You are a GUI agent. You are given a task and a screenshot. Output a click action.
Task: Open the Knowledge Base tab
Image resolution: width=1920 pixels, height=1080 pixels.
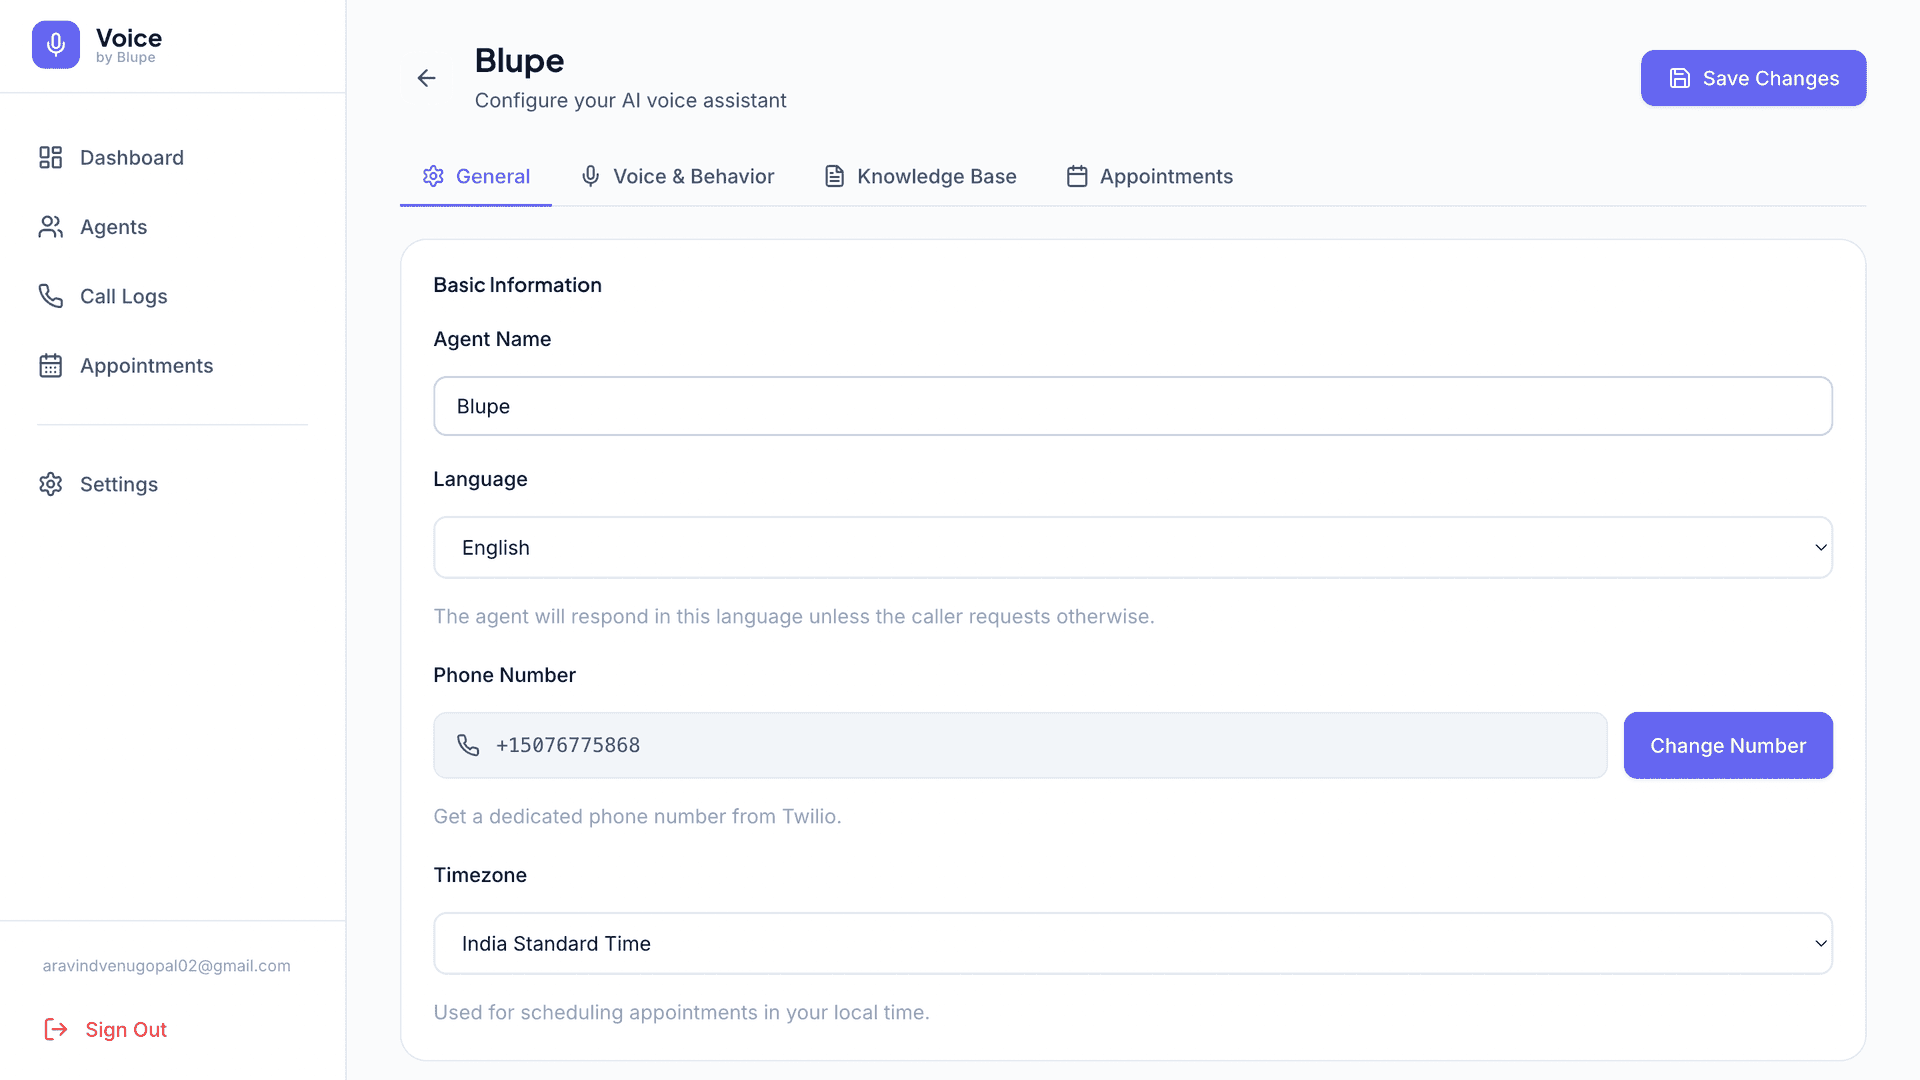tap(919, 176)
